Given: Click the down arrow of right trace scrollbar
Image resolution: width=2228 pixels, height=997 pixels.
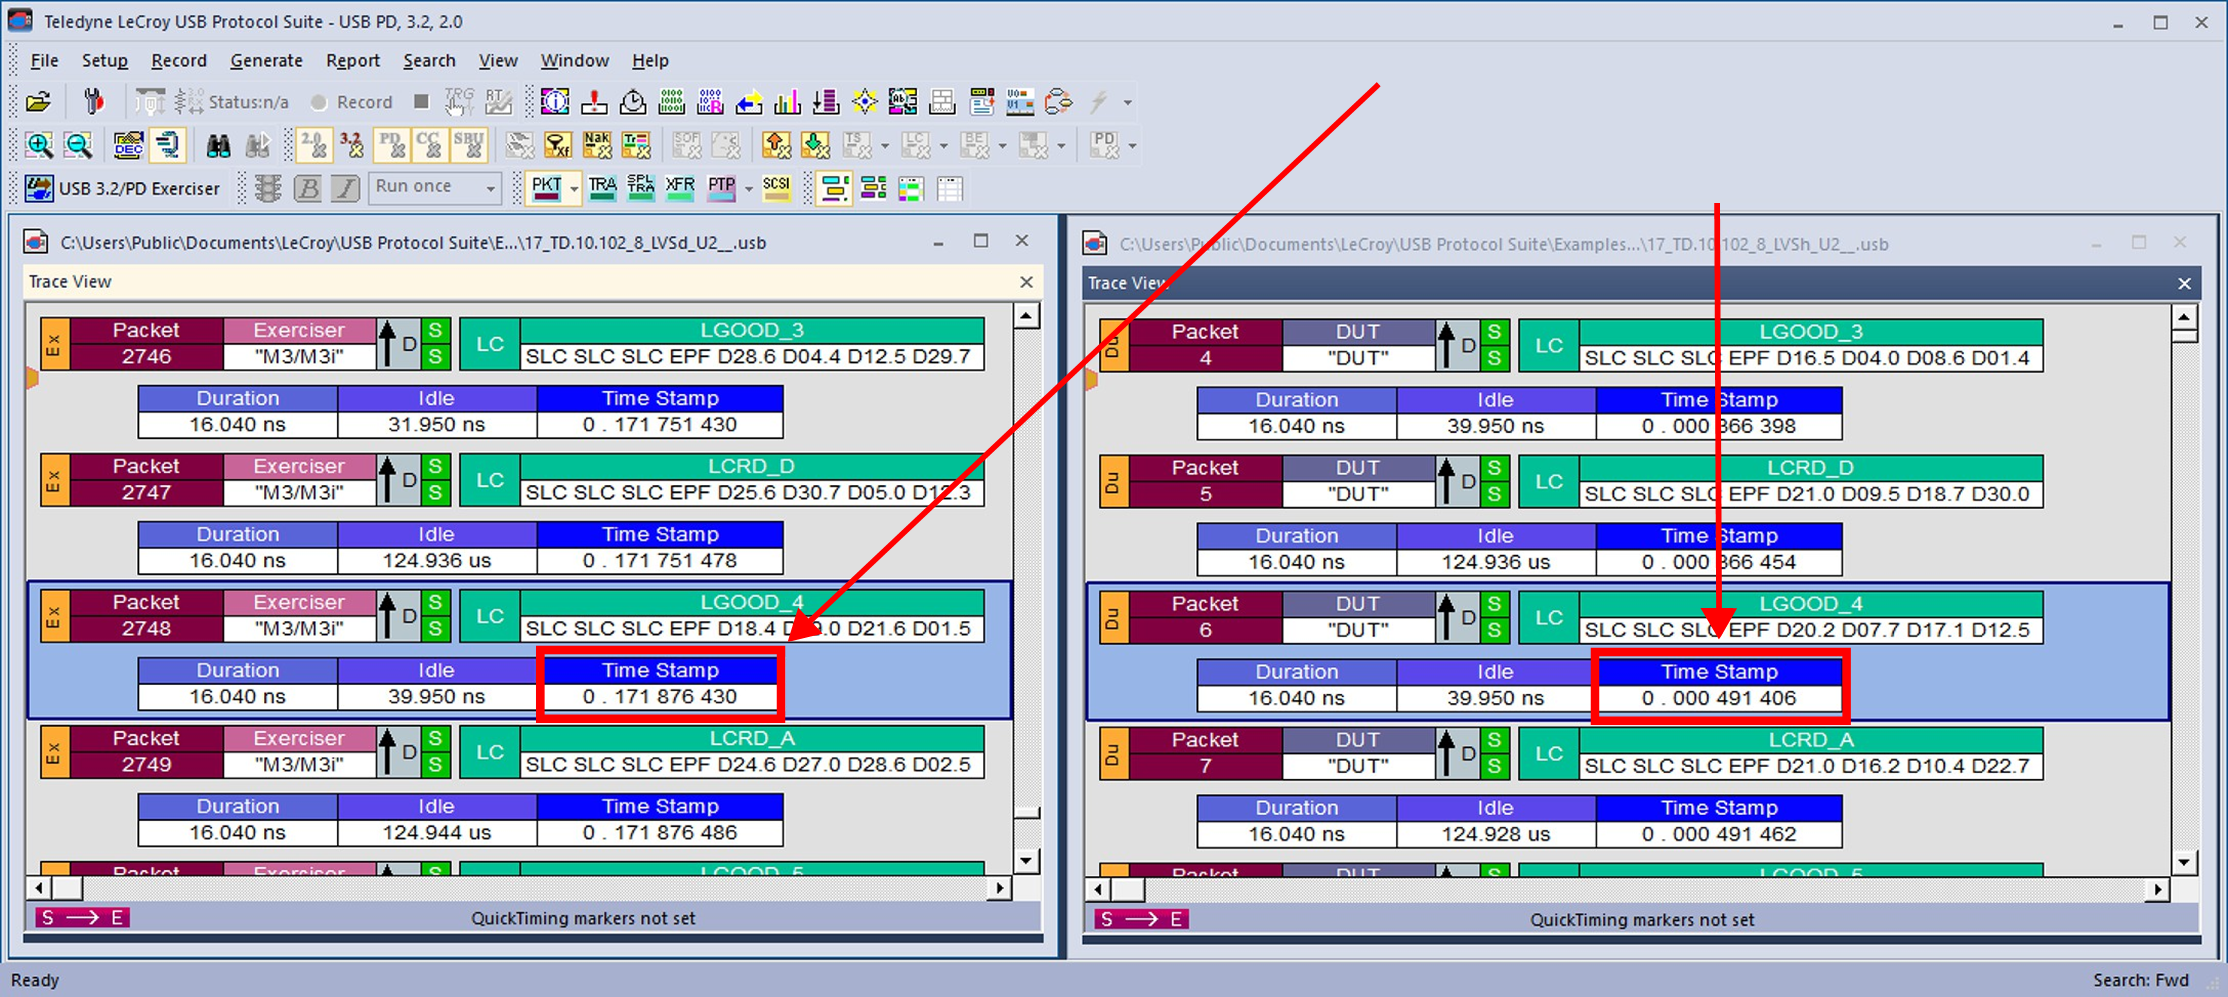Looking at the screenshot, I should [x=2184, y=862].
